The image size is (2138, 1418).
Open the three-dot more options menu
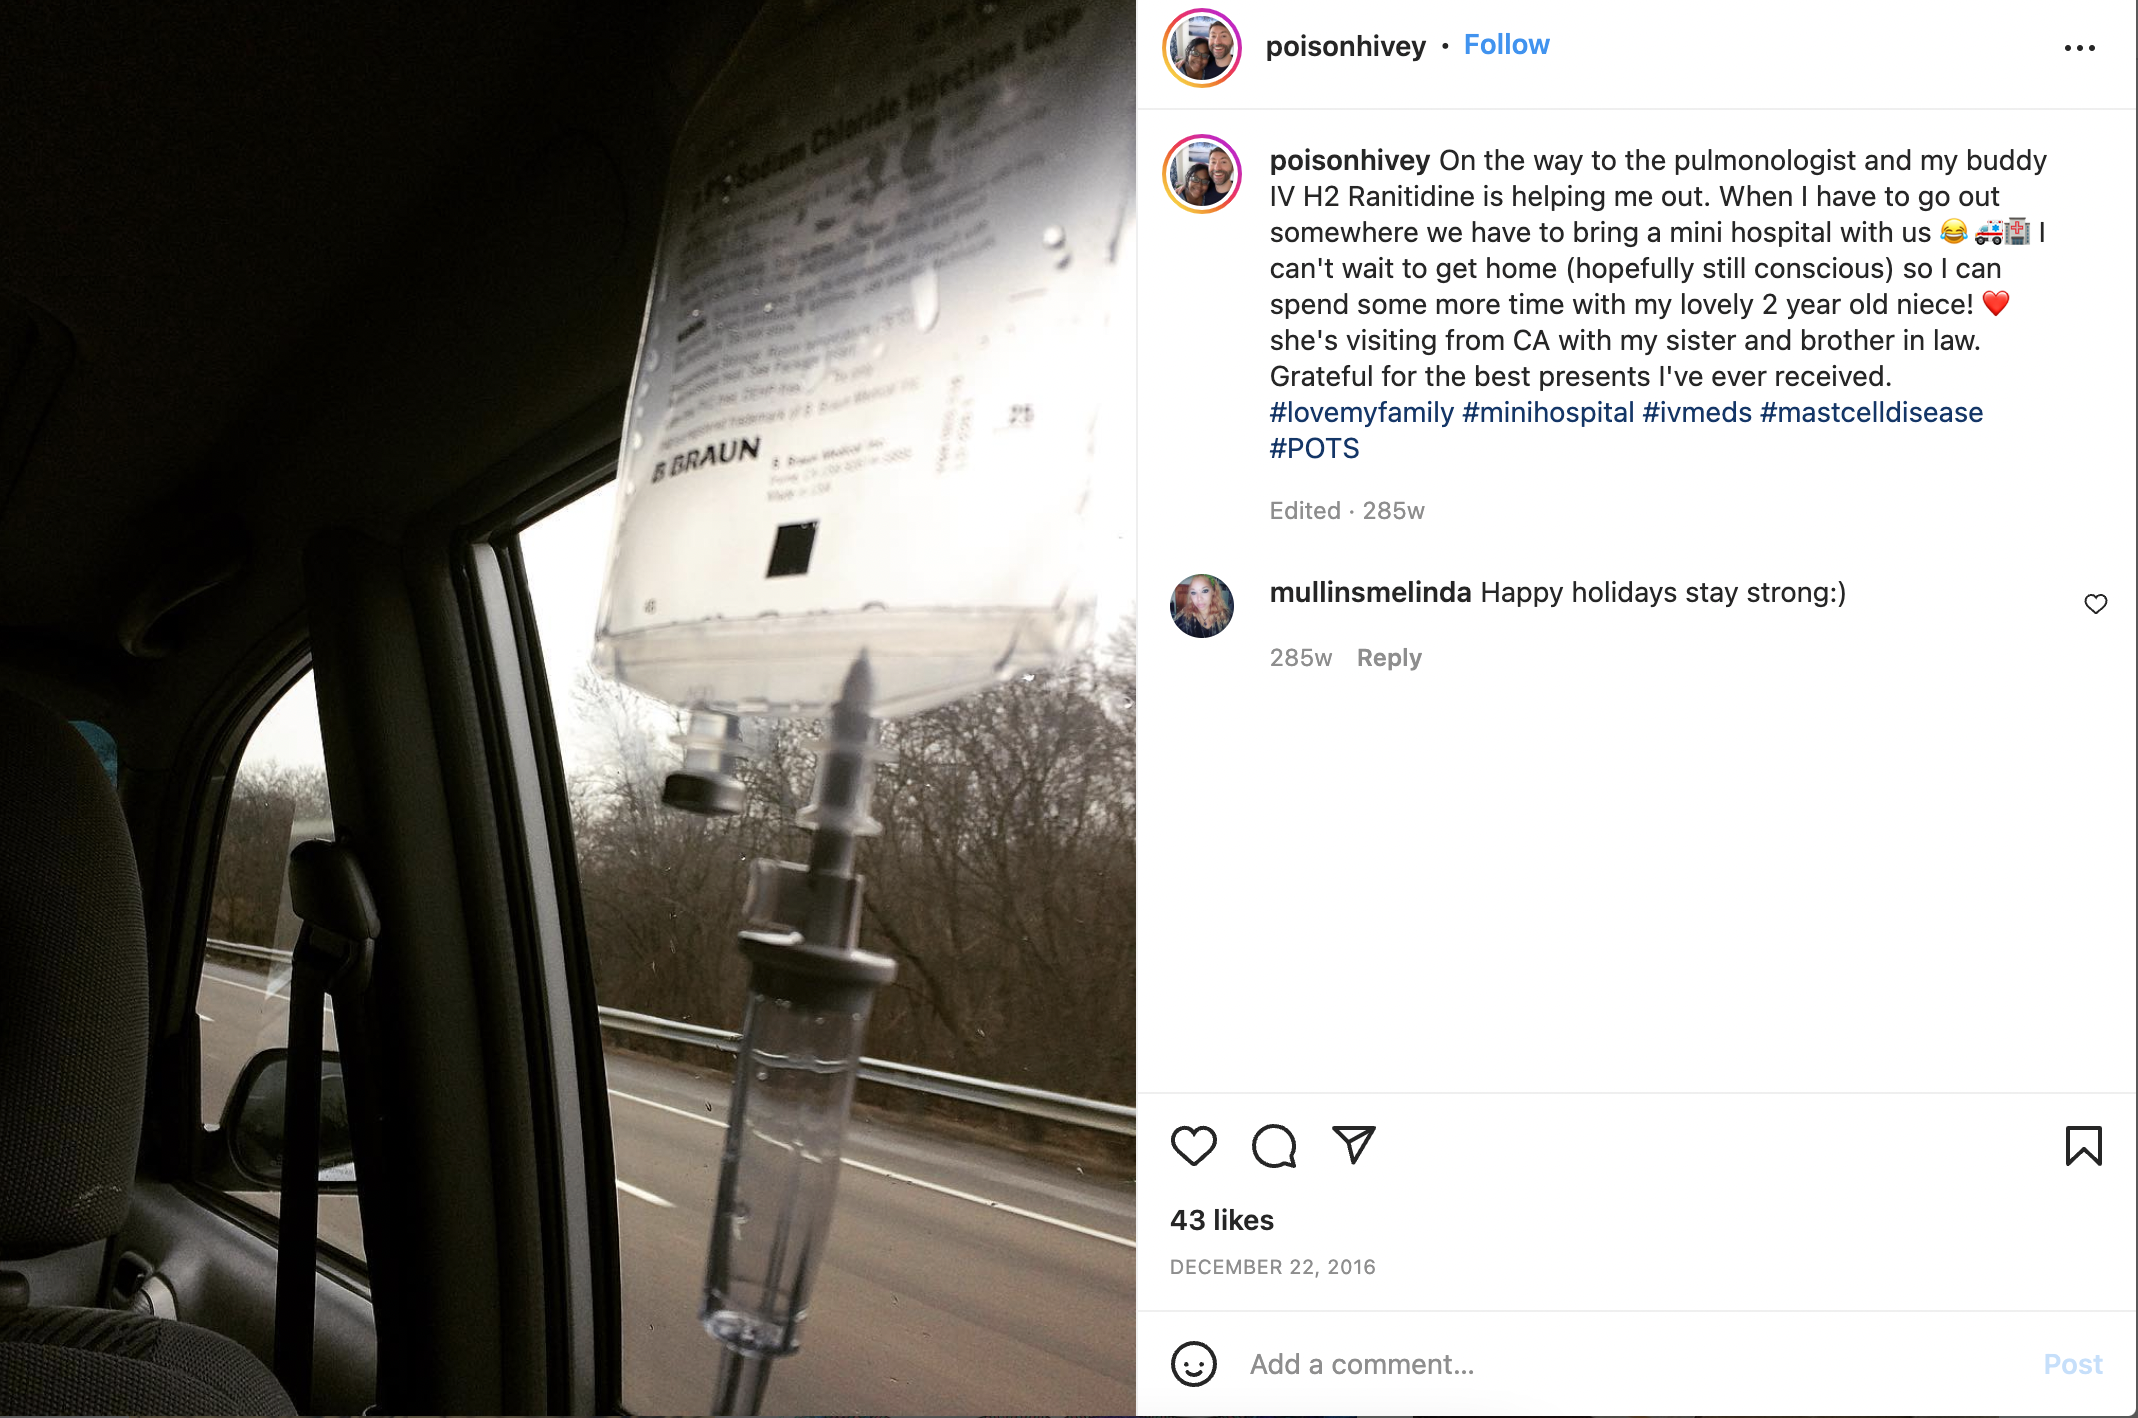[x=2080, y=48]
